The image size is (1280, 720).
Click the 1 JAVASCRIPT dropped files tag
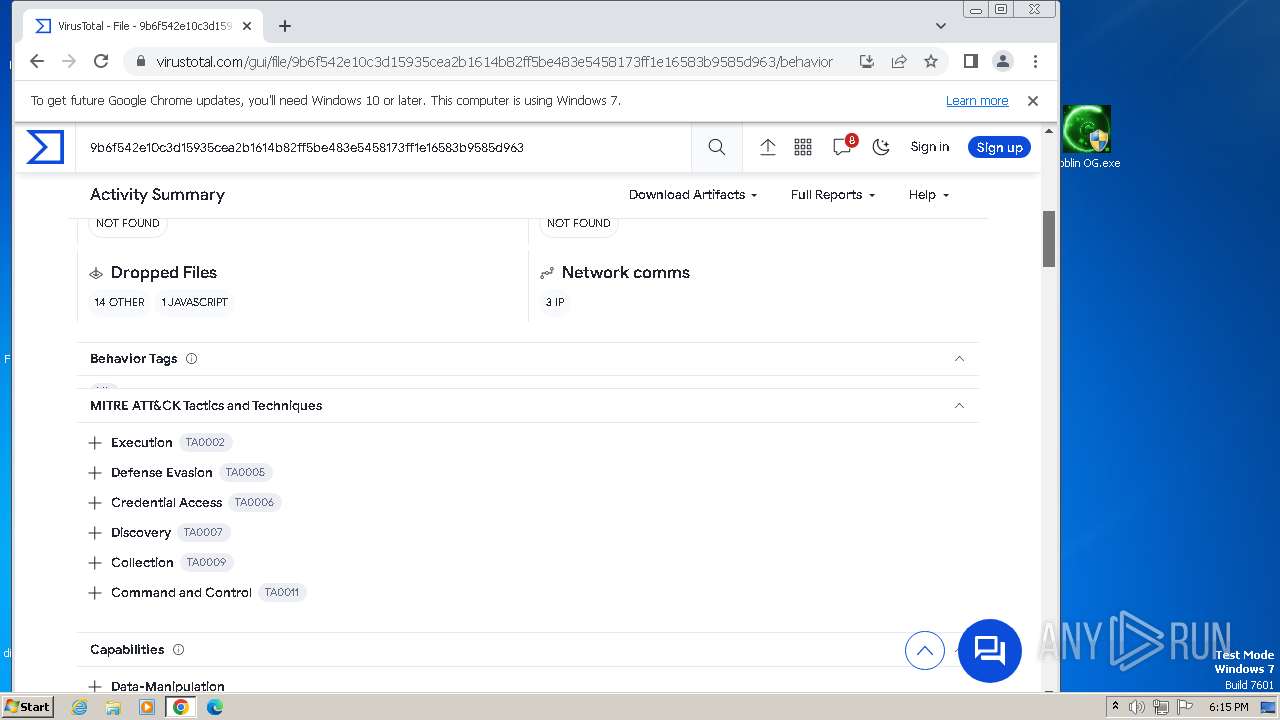tap(194, 302)
